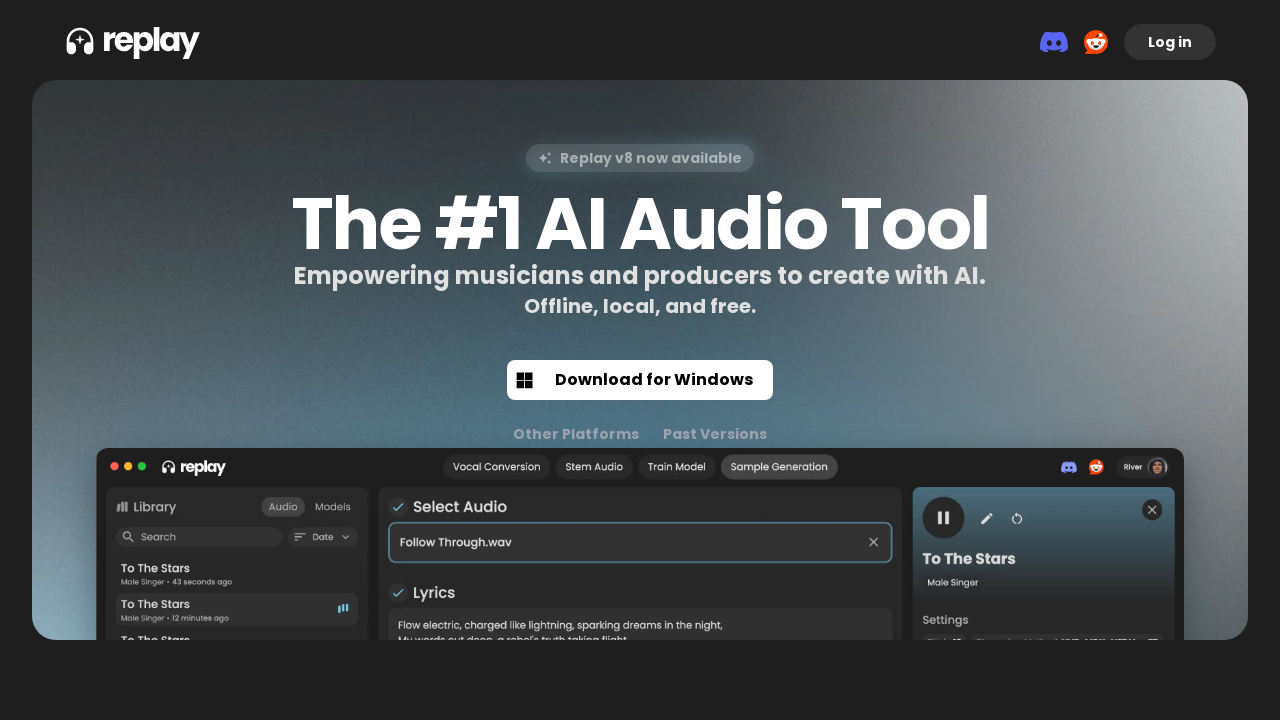This screenshot has width=1280, height=720.
Task: Open the Past Versions link
Action: pyautogui.click(x=715, y=434)
